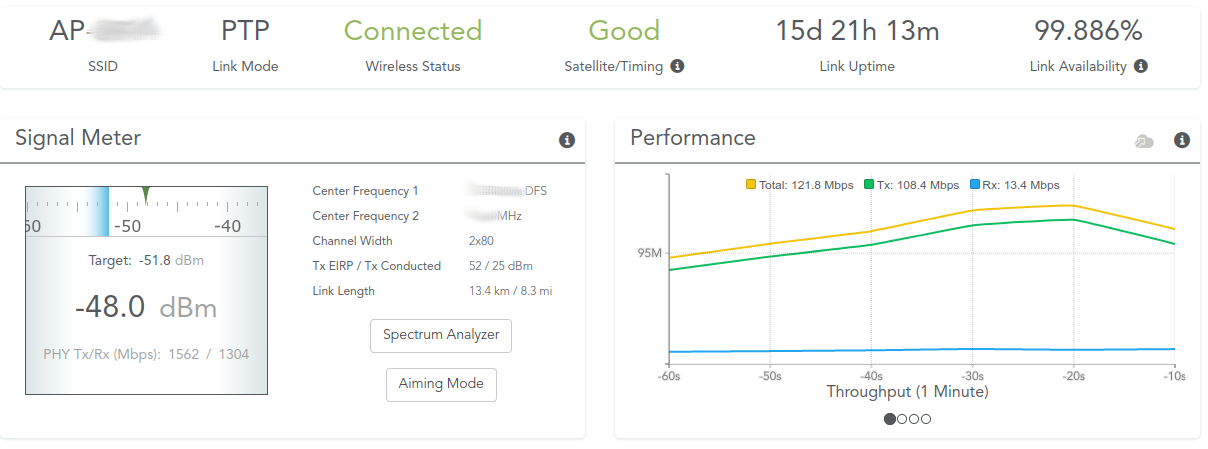Click the Connected wireless status text
1208x449 pixels.
(x=413, y=31)
